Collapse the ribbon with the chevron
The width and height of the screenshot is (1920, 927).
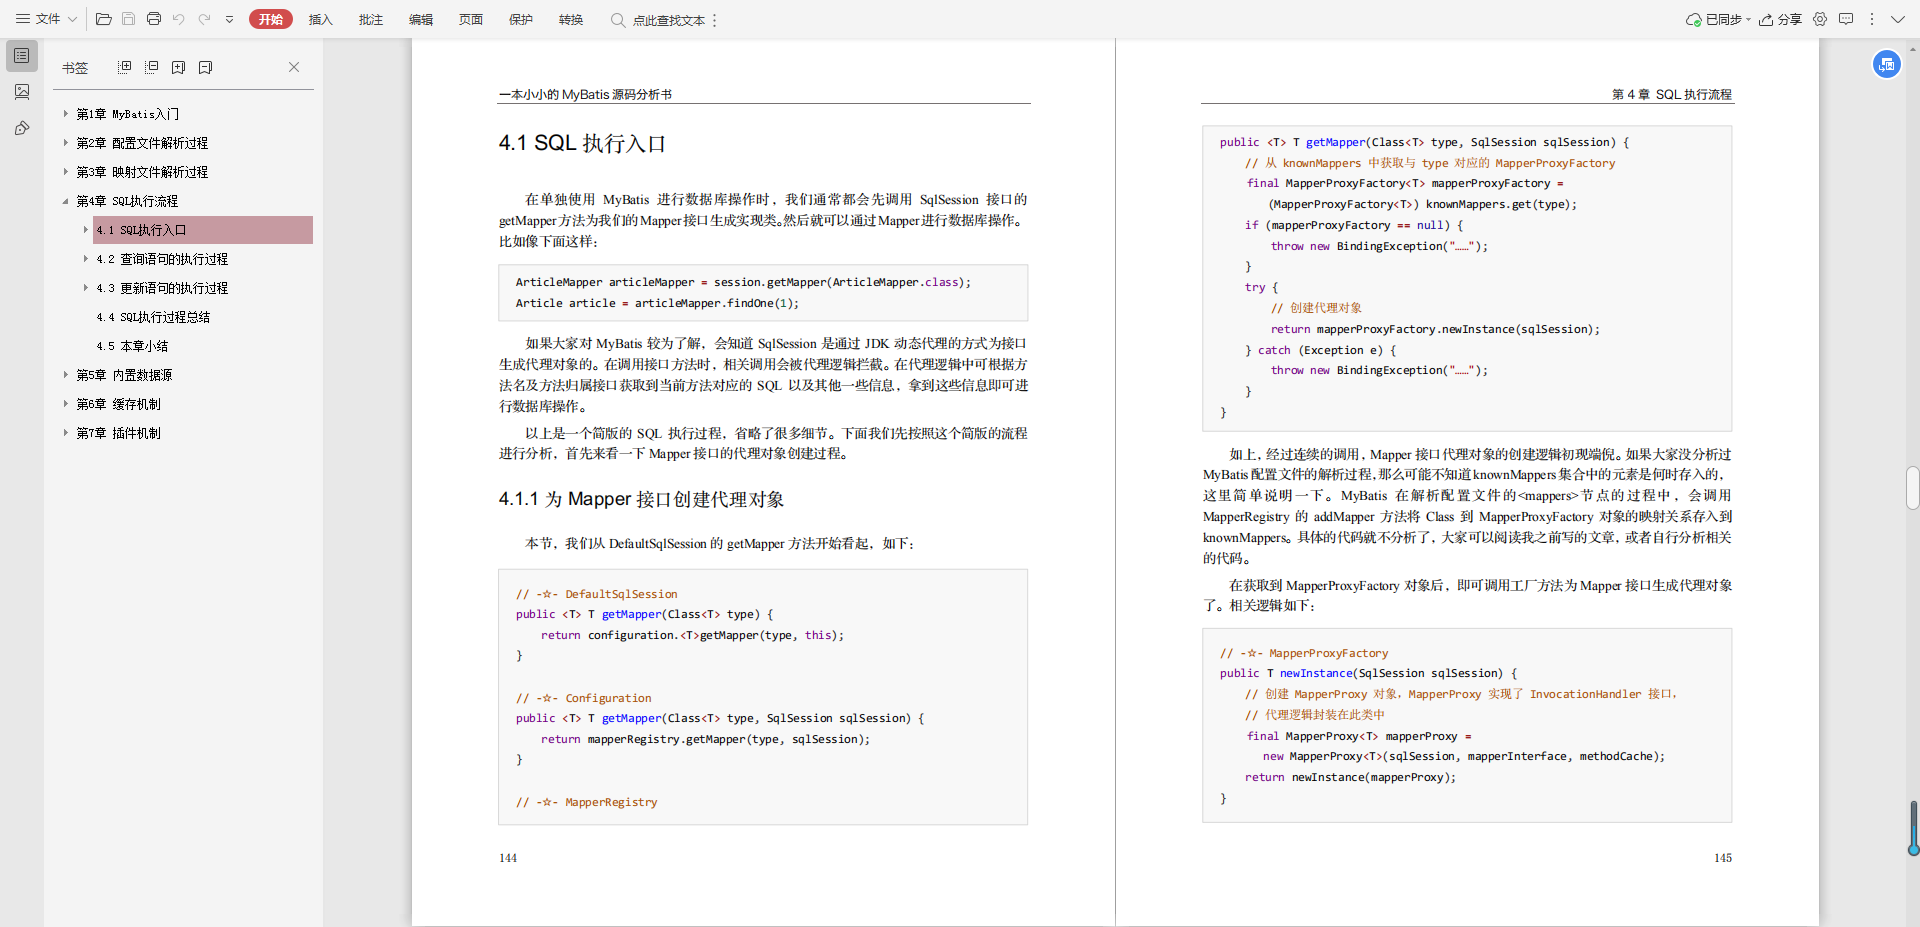(1897, 19)
